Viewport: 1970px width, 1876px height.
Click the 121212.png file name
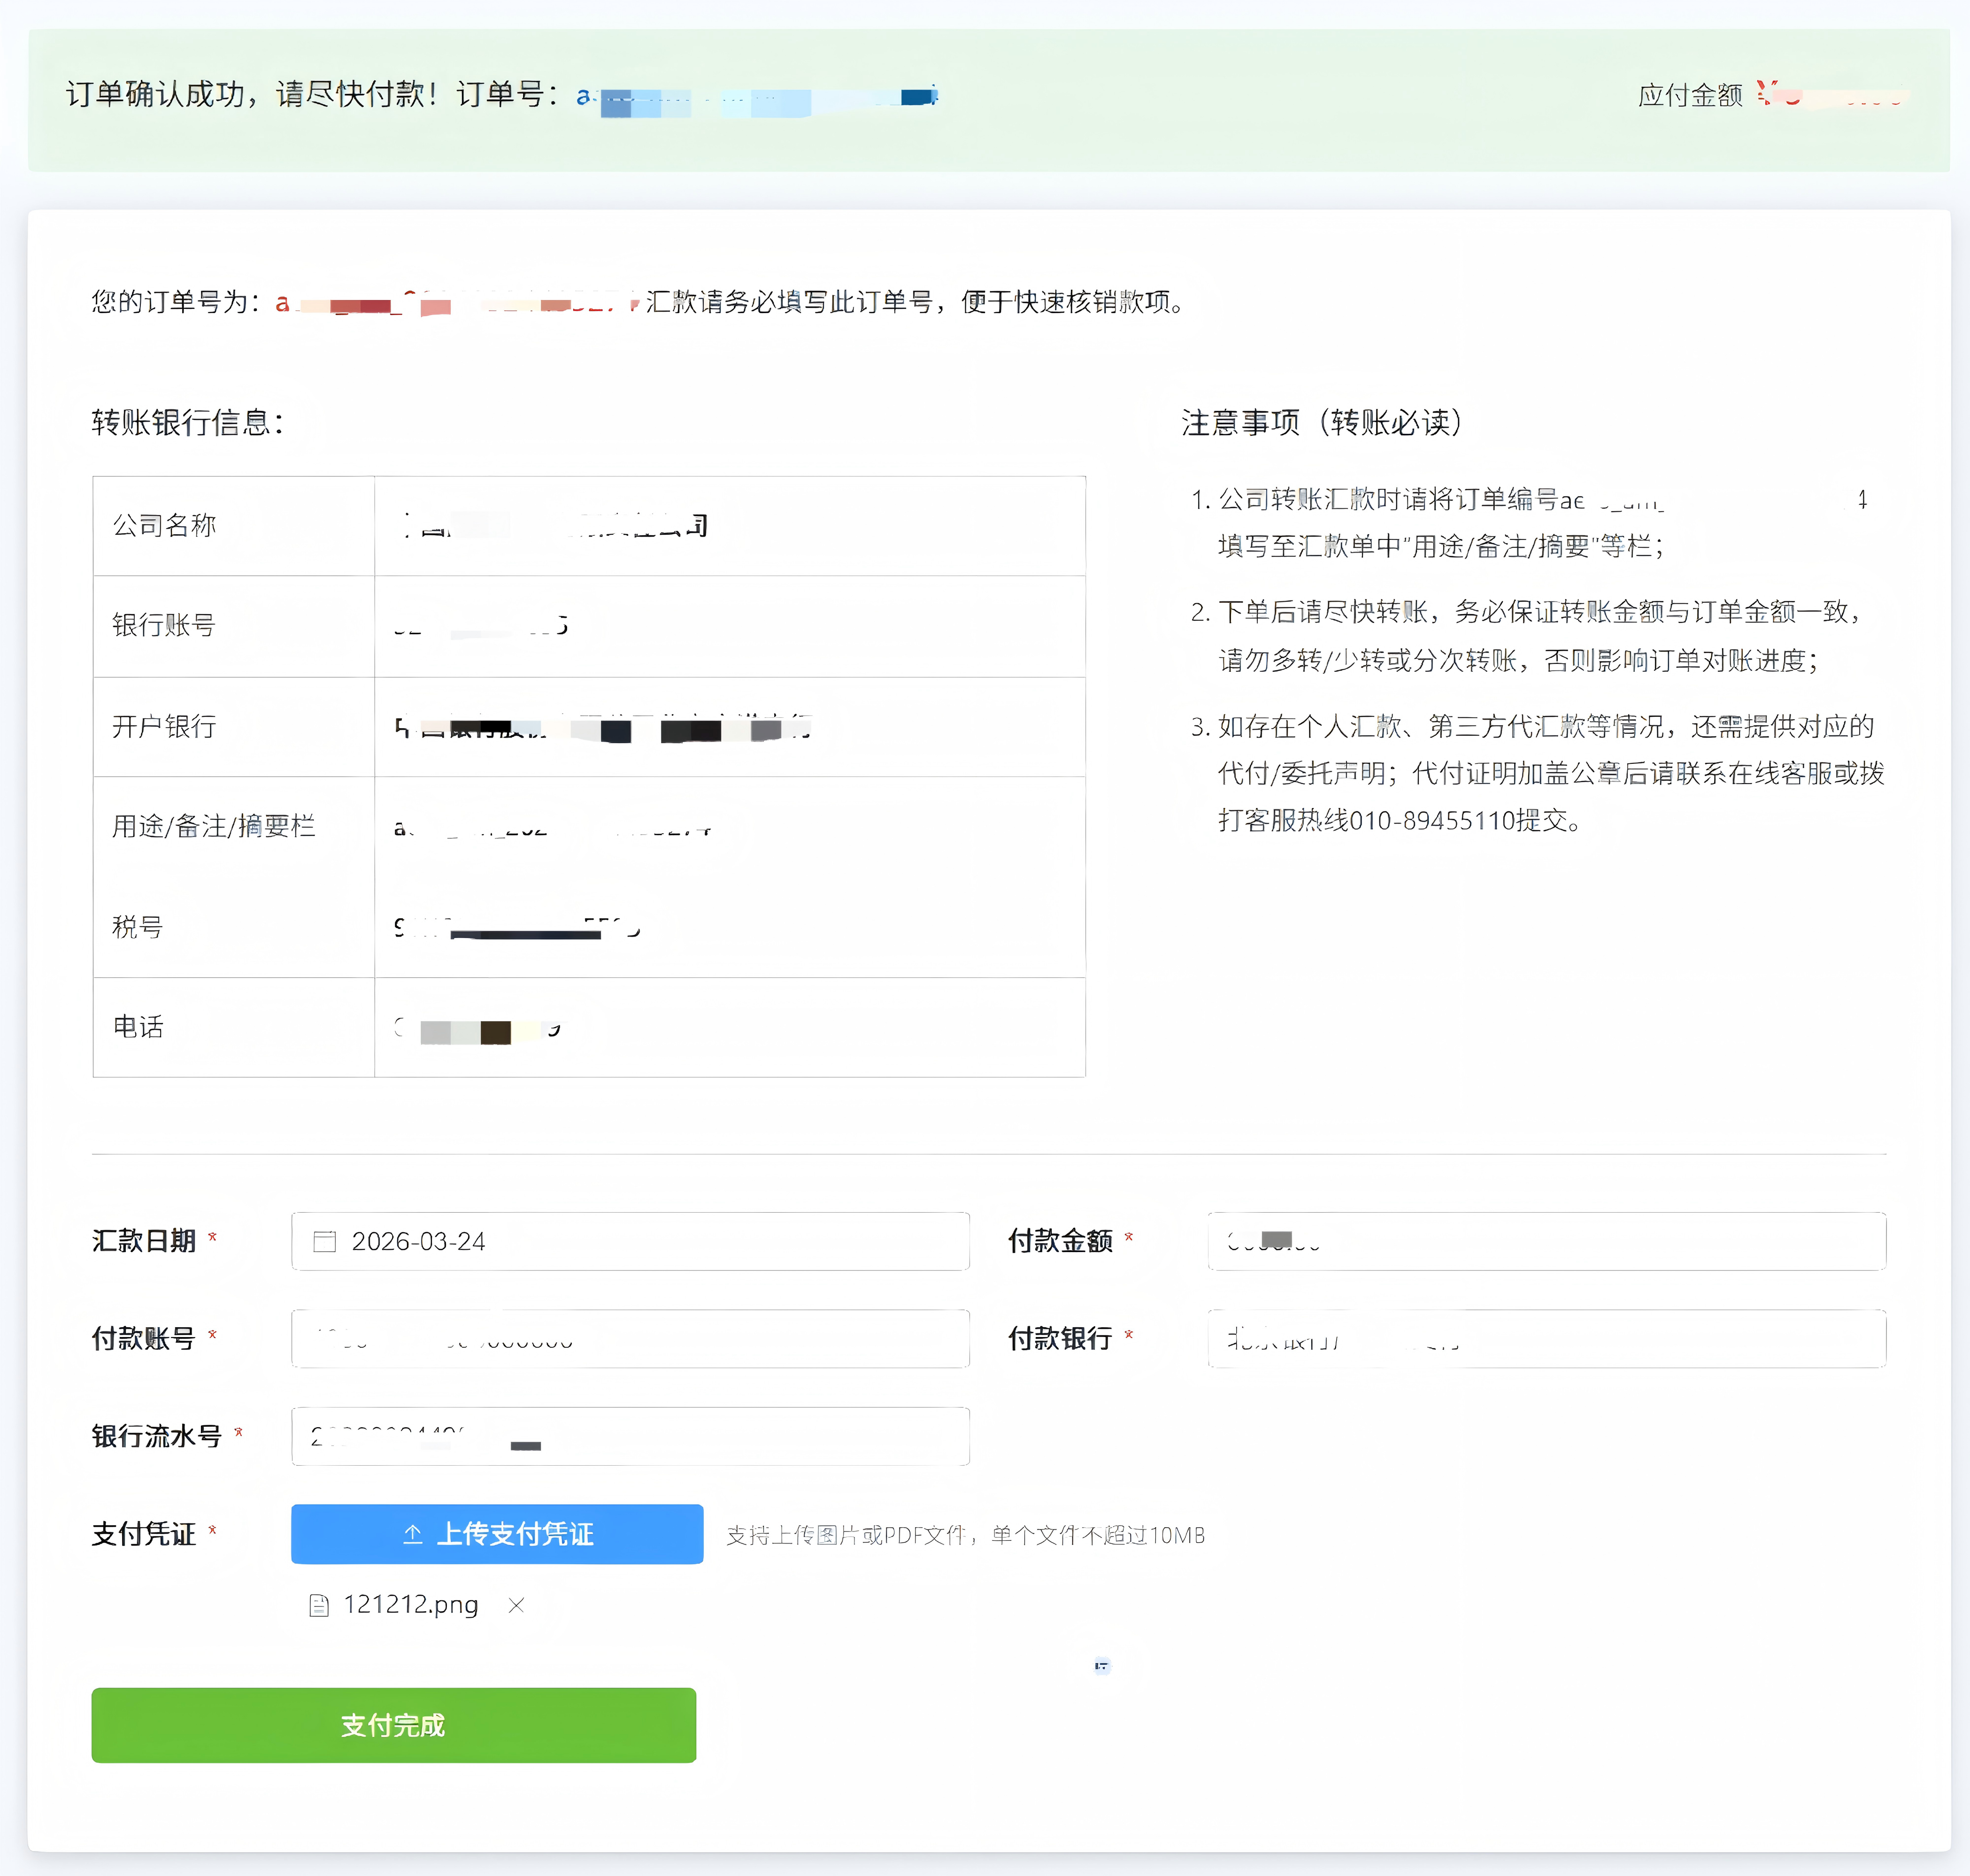click(411, 1605)
